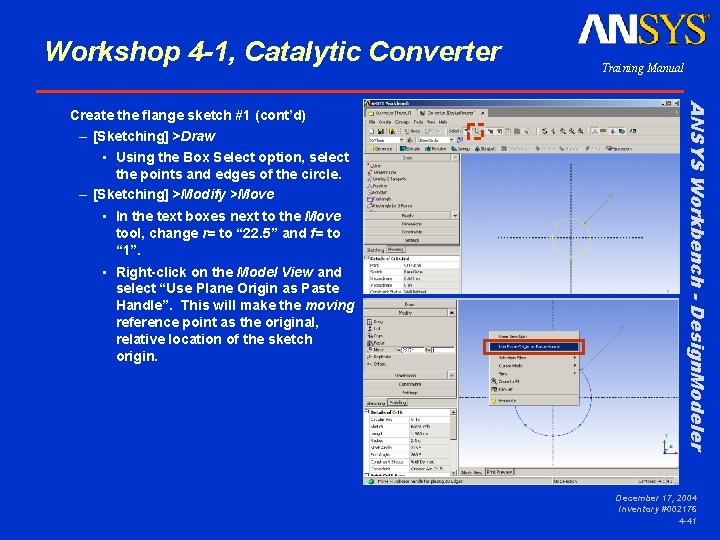Select the Polyline draw tool
Image resolution: width=720 pixels, height=540 pixels.
[378, 186]
